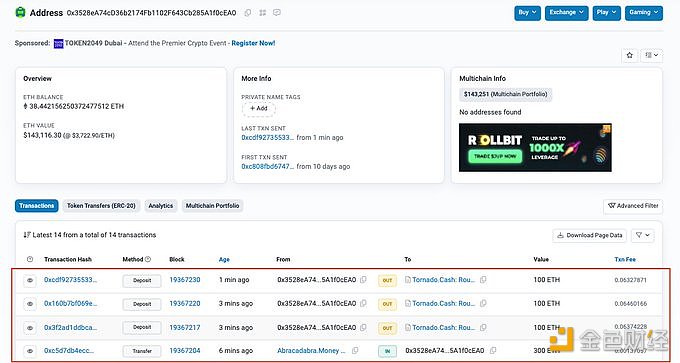Open the Exchange dropdown
This screenshot has height=363, width=680.
click(566, 13)
